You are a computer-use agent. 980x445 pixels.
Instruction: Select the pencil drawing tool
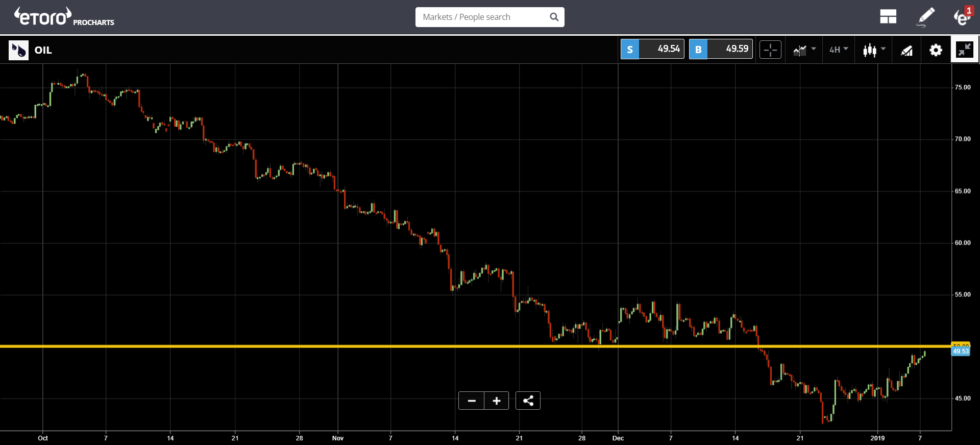(926, 17)
